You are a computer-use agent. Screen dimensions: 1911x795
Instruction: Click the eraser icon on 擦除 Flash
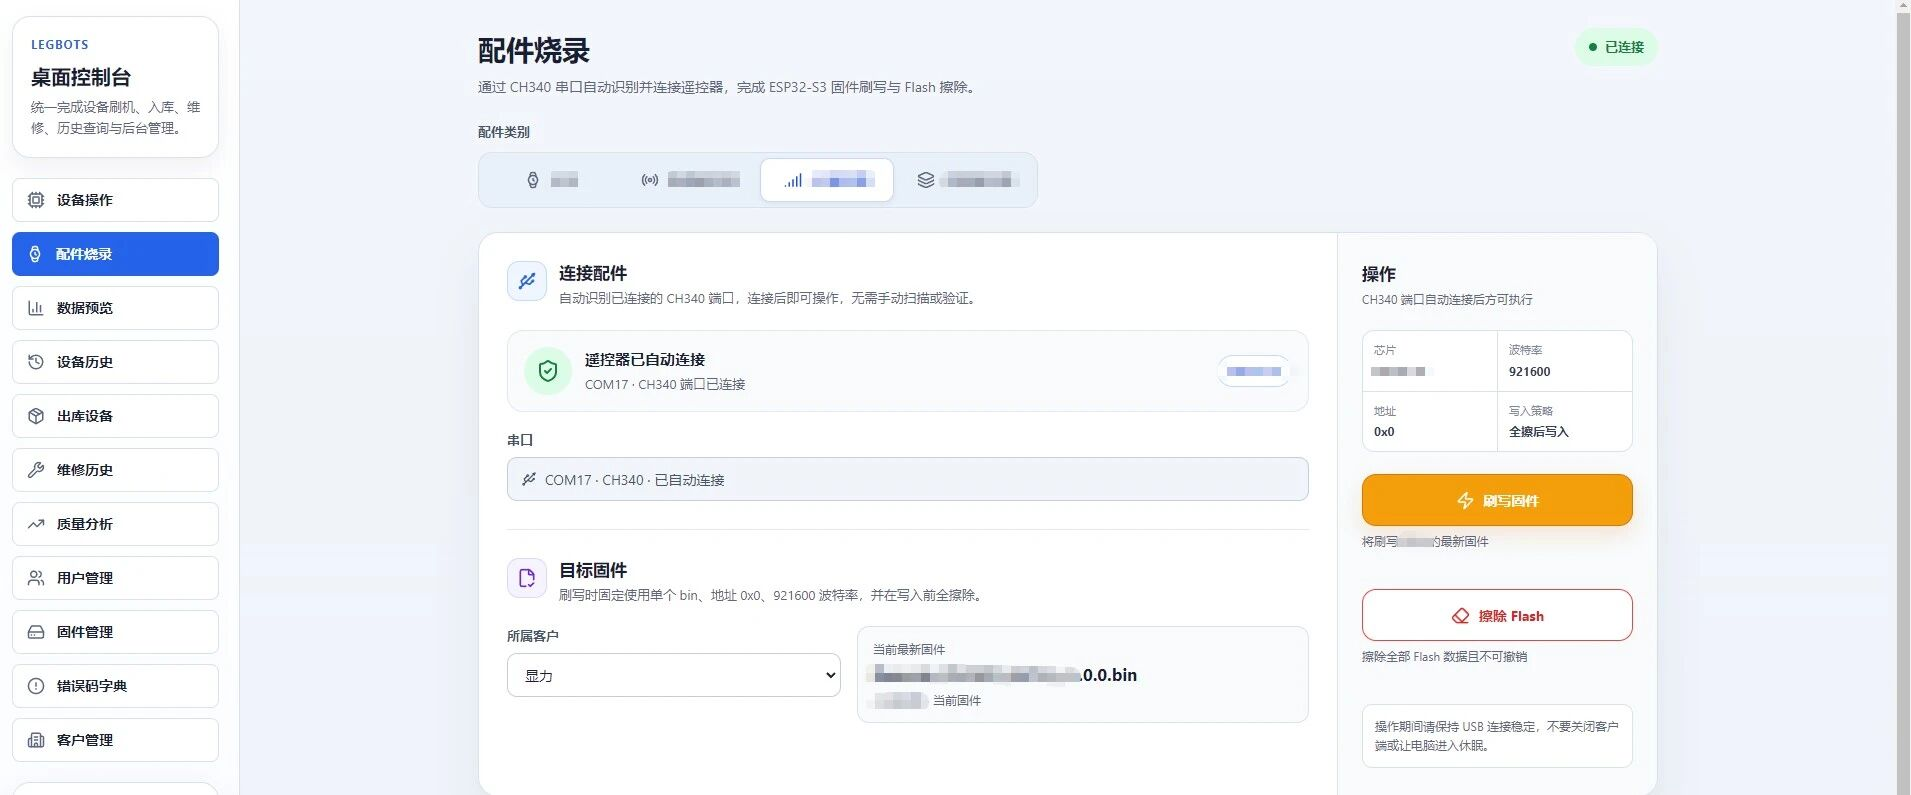(1460, 616)
